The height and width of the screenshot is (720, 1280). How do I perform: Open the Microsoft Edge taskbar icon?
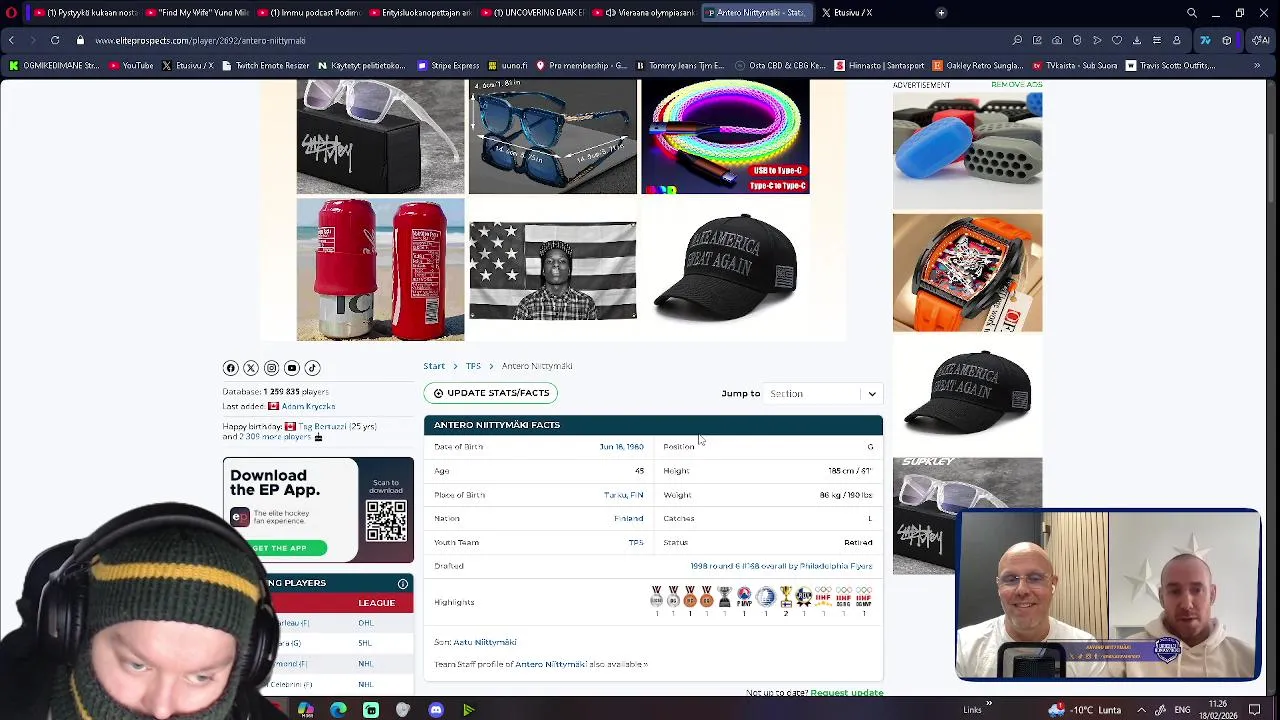click(338, 710)
